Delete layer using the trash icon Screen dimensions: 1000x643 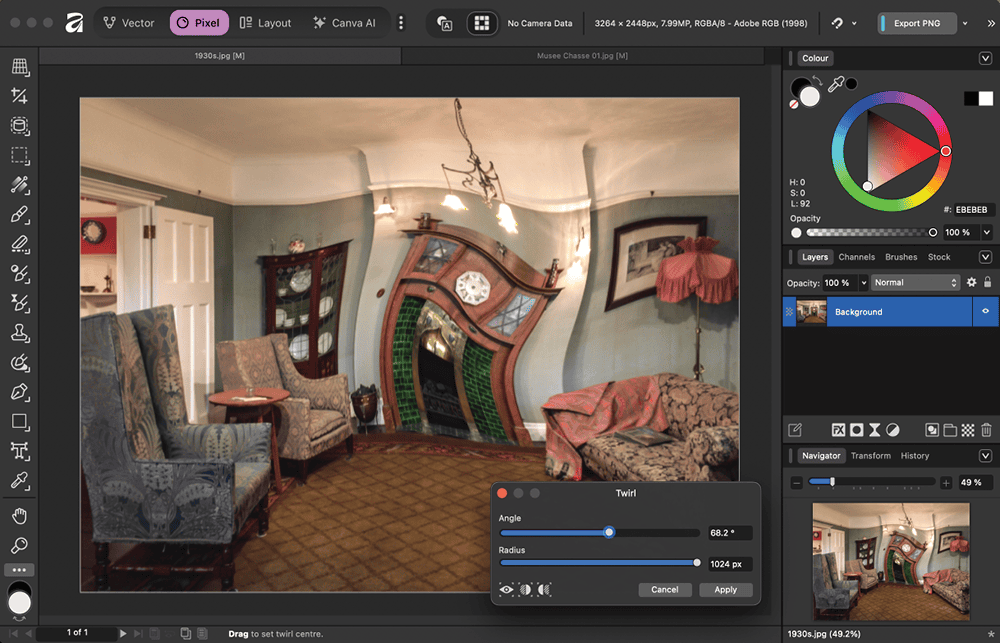tap(986, 430)
